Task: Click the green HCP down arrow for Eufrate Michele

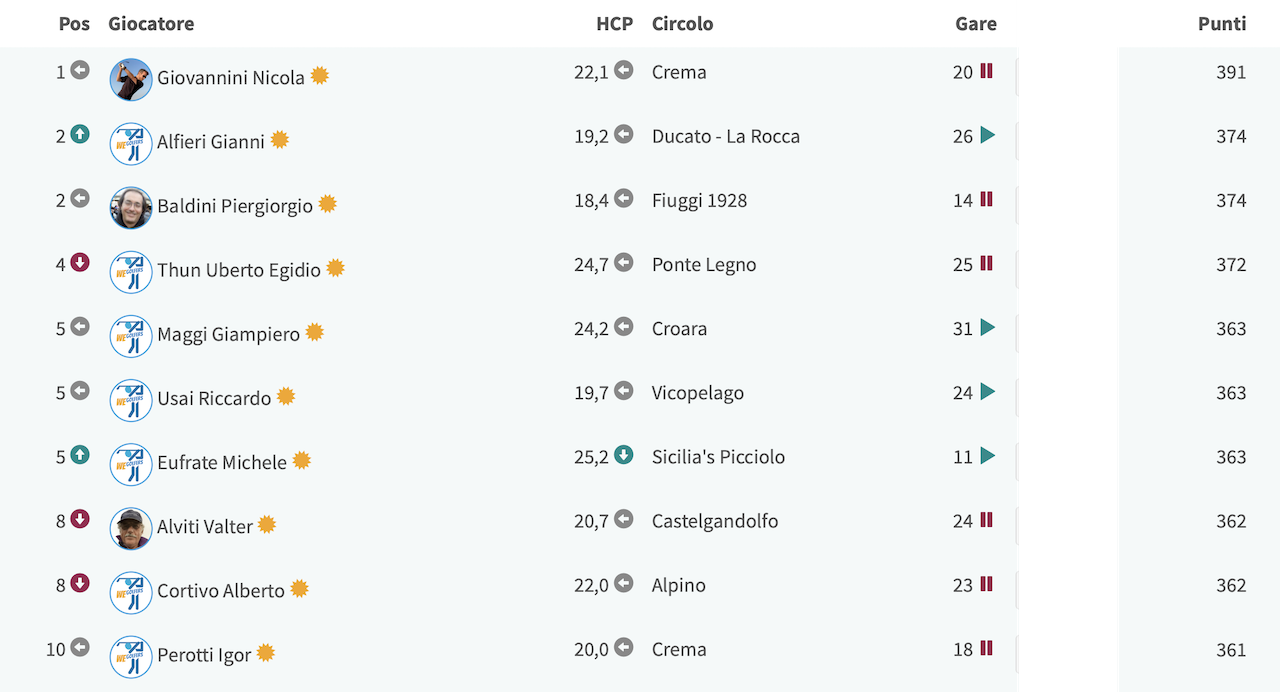Action: tap(624, 455)
